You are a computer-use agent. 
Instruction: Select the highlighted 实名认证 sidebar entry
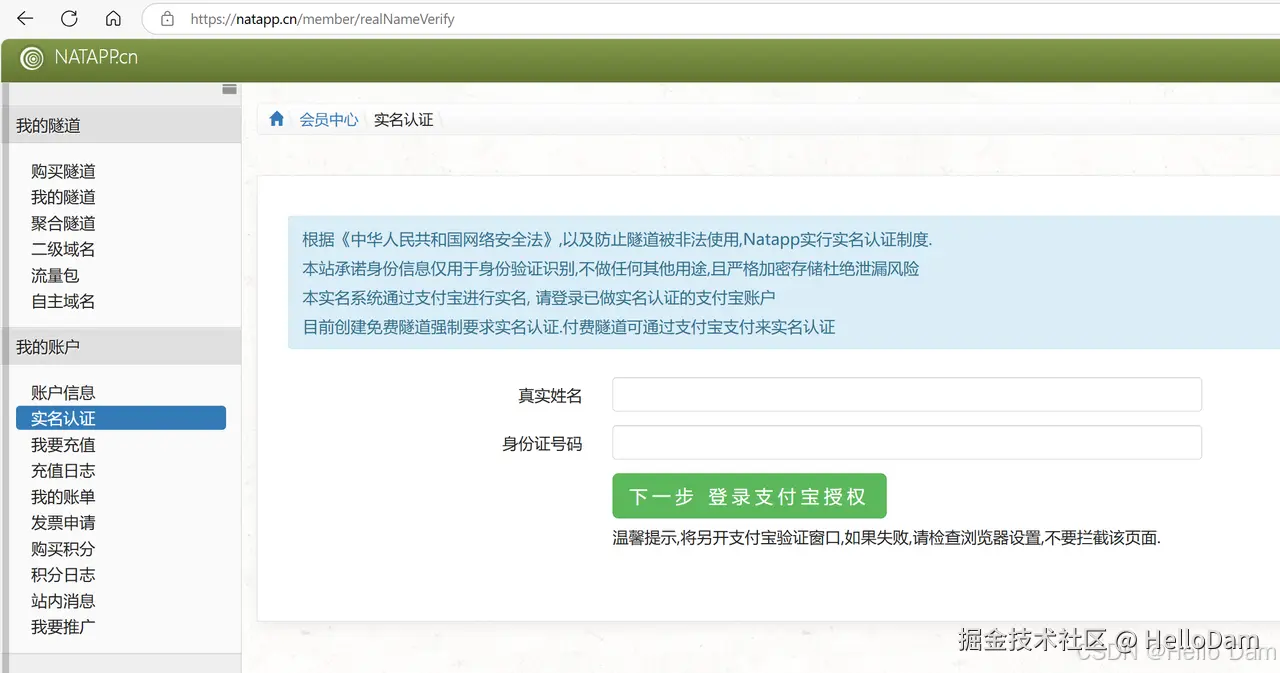coord(62,417)
